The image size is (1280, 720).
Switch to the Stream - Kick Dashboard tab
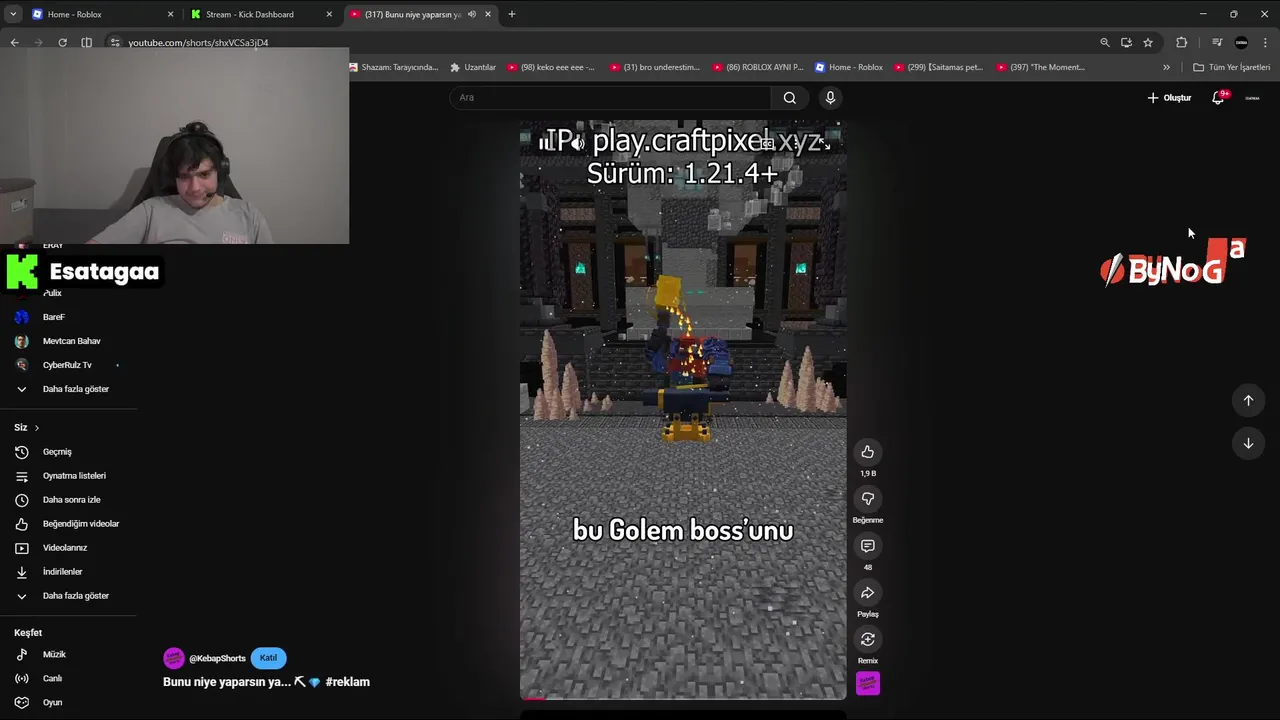pyautogui.click(x=262, y=14)
